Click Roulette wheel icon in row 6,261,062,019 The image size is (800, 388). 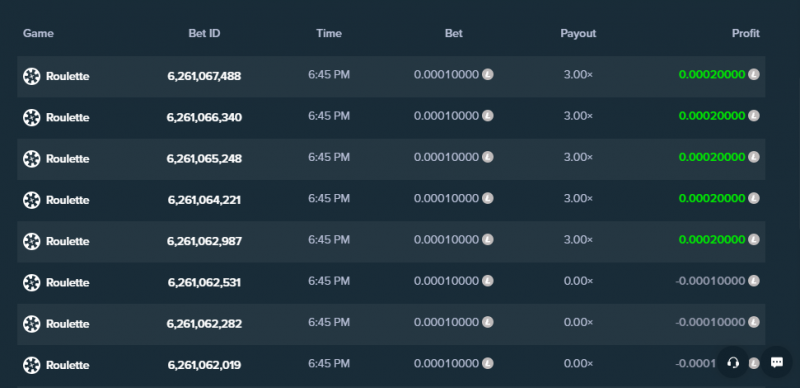pyautogui.click(x=32, y=365)
